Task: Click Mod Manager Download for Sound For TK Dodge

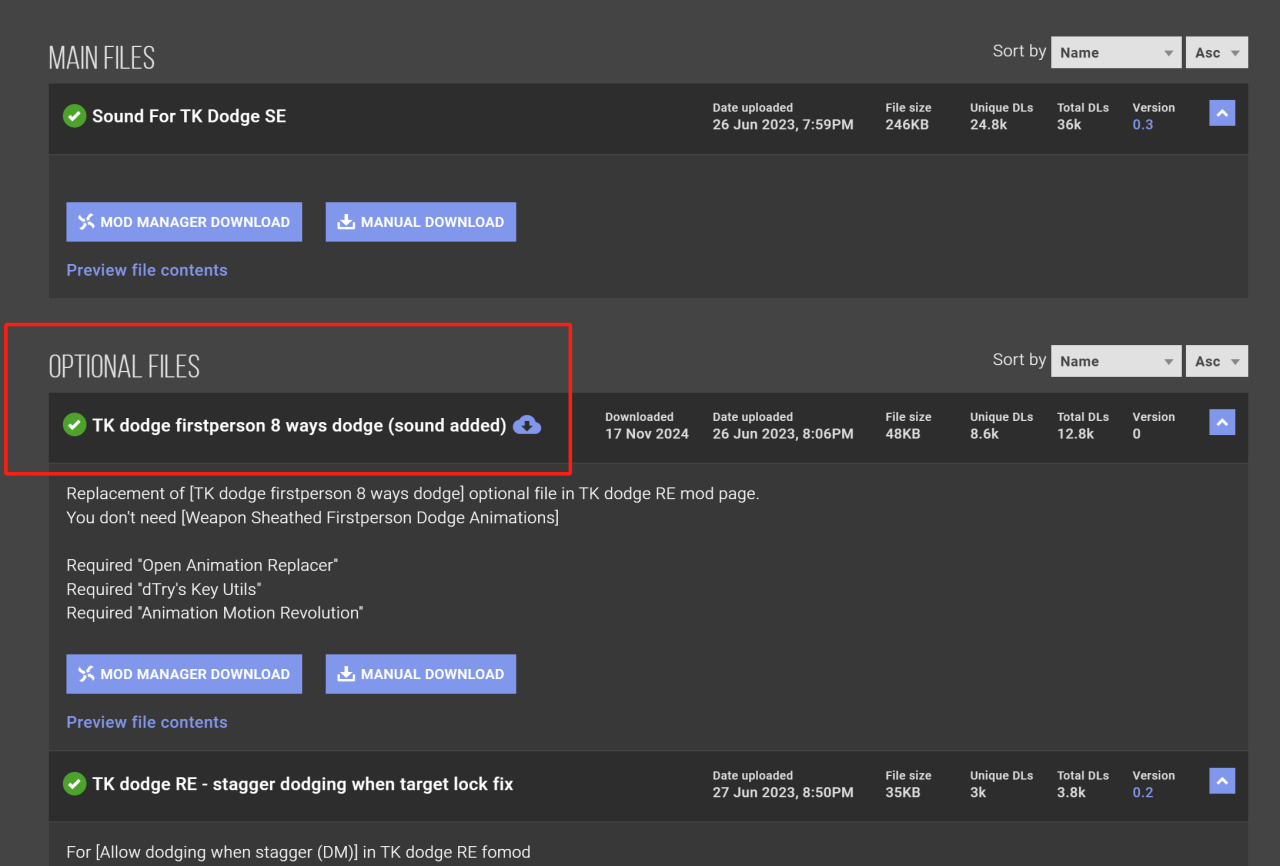Action: tap(184, 222)
